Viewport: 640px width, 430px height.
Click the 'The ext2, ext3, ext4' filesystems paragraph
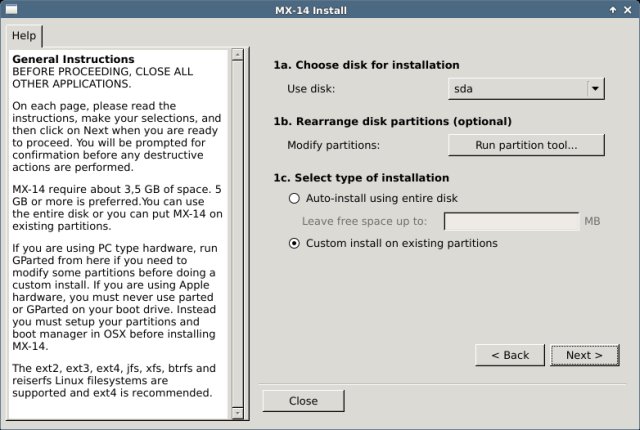tap(114, 381)
